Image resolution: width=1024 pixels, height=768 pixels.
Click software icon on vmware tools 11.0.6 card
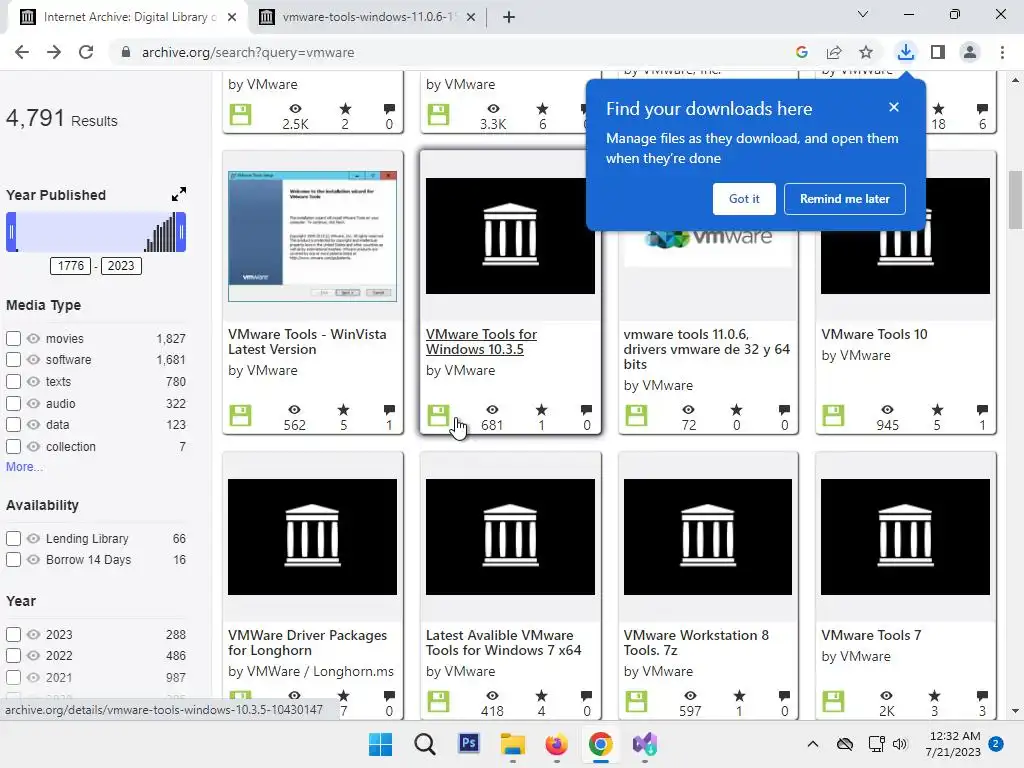(636, 415)
